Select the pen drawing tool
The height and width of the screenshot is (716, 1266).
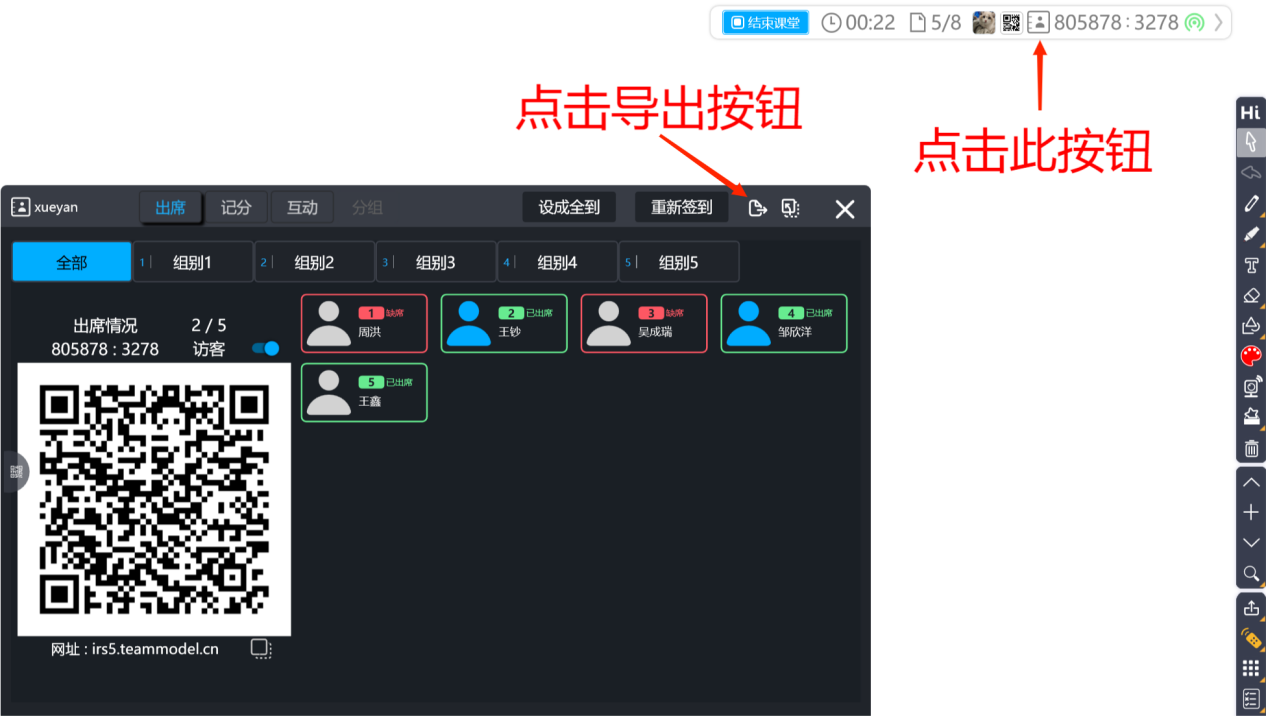(1251, 204)
